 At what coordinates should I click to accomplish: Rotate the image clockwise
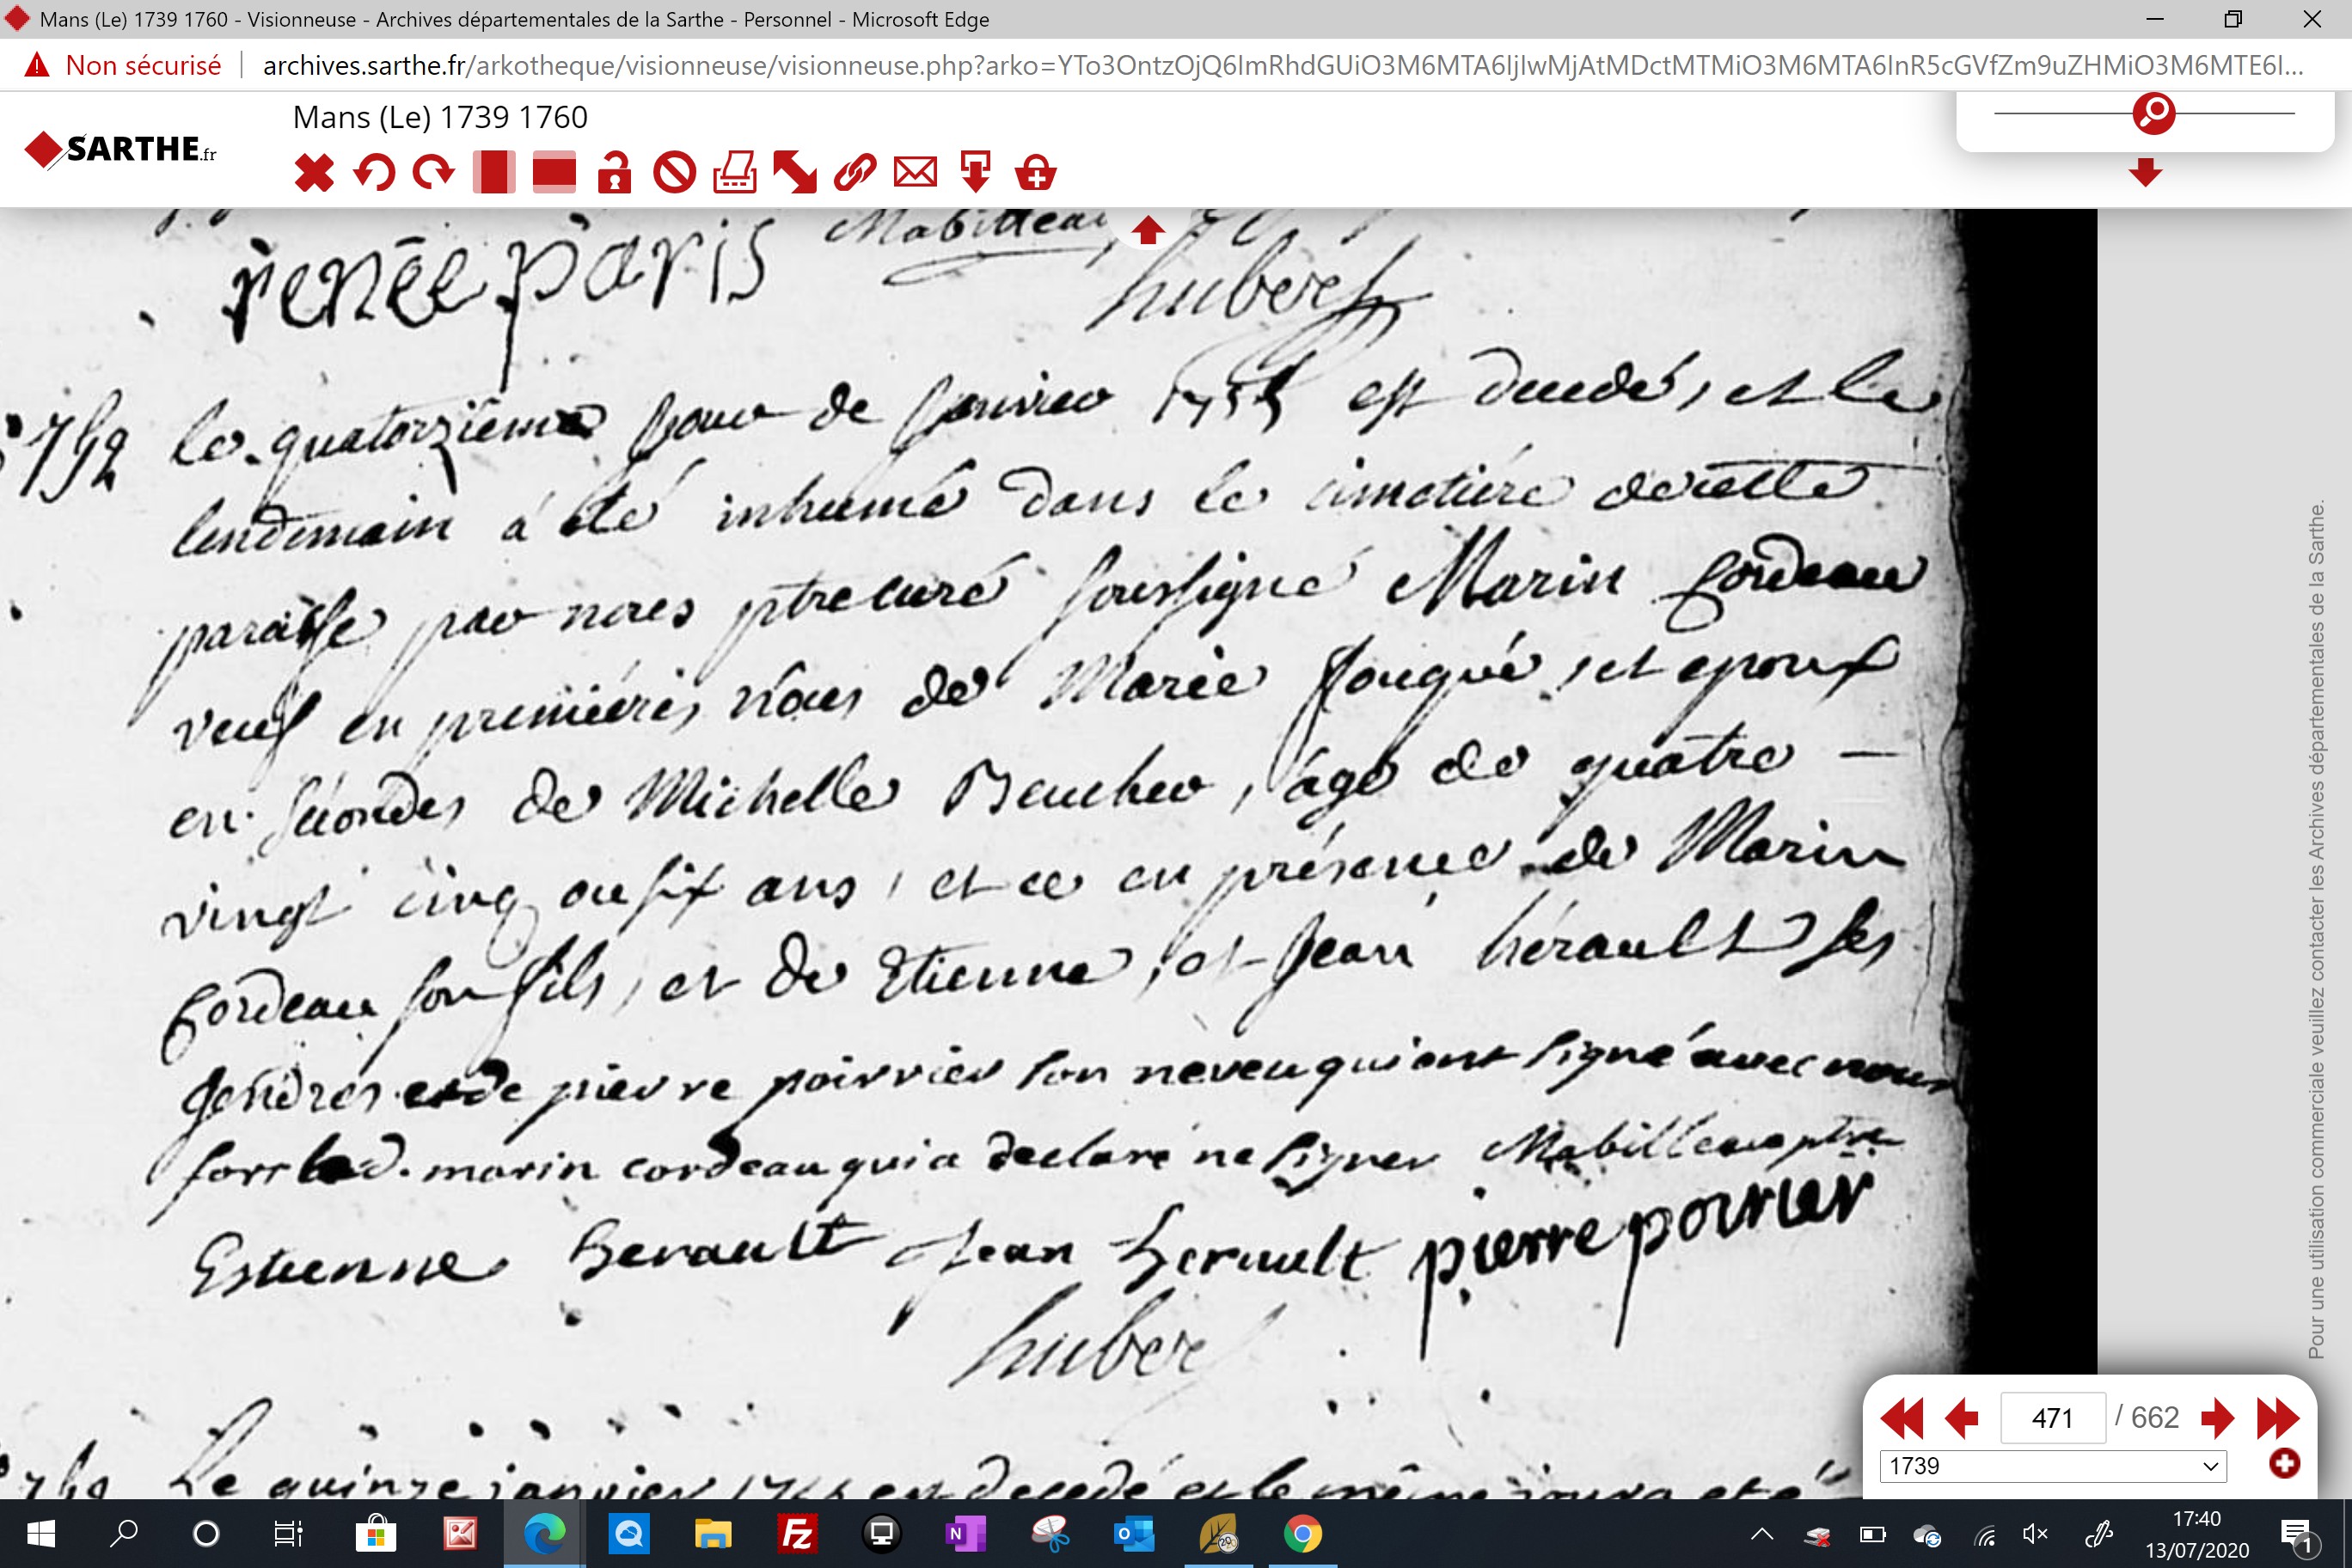434,173
